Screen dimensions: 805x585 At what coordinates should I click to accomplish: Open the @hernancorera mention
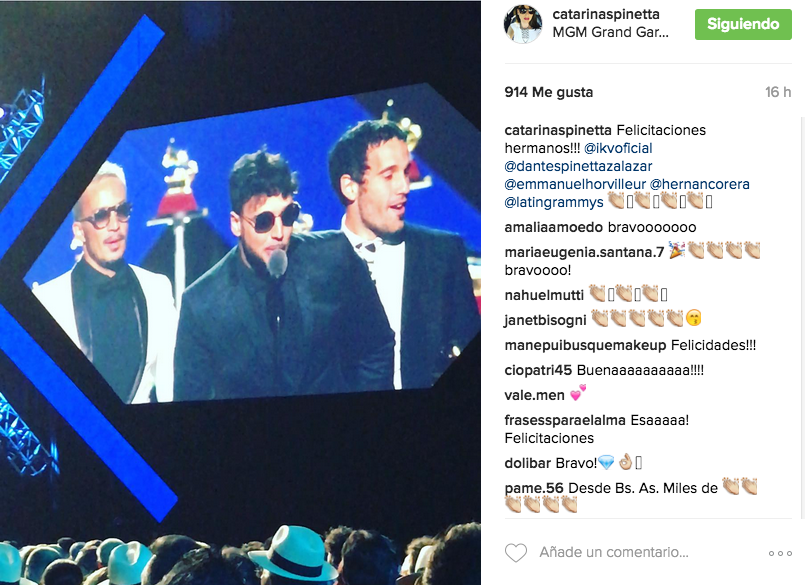pos(699,184)
